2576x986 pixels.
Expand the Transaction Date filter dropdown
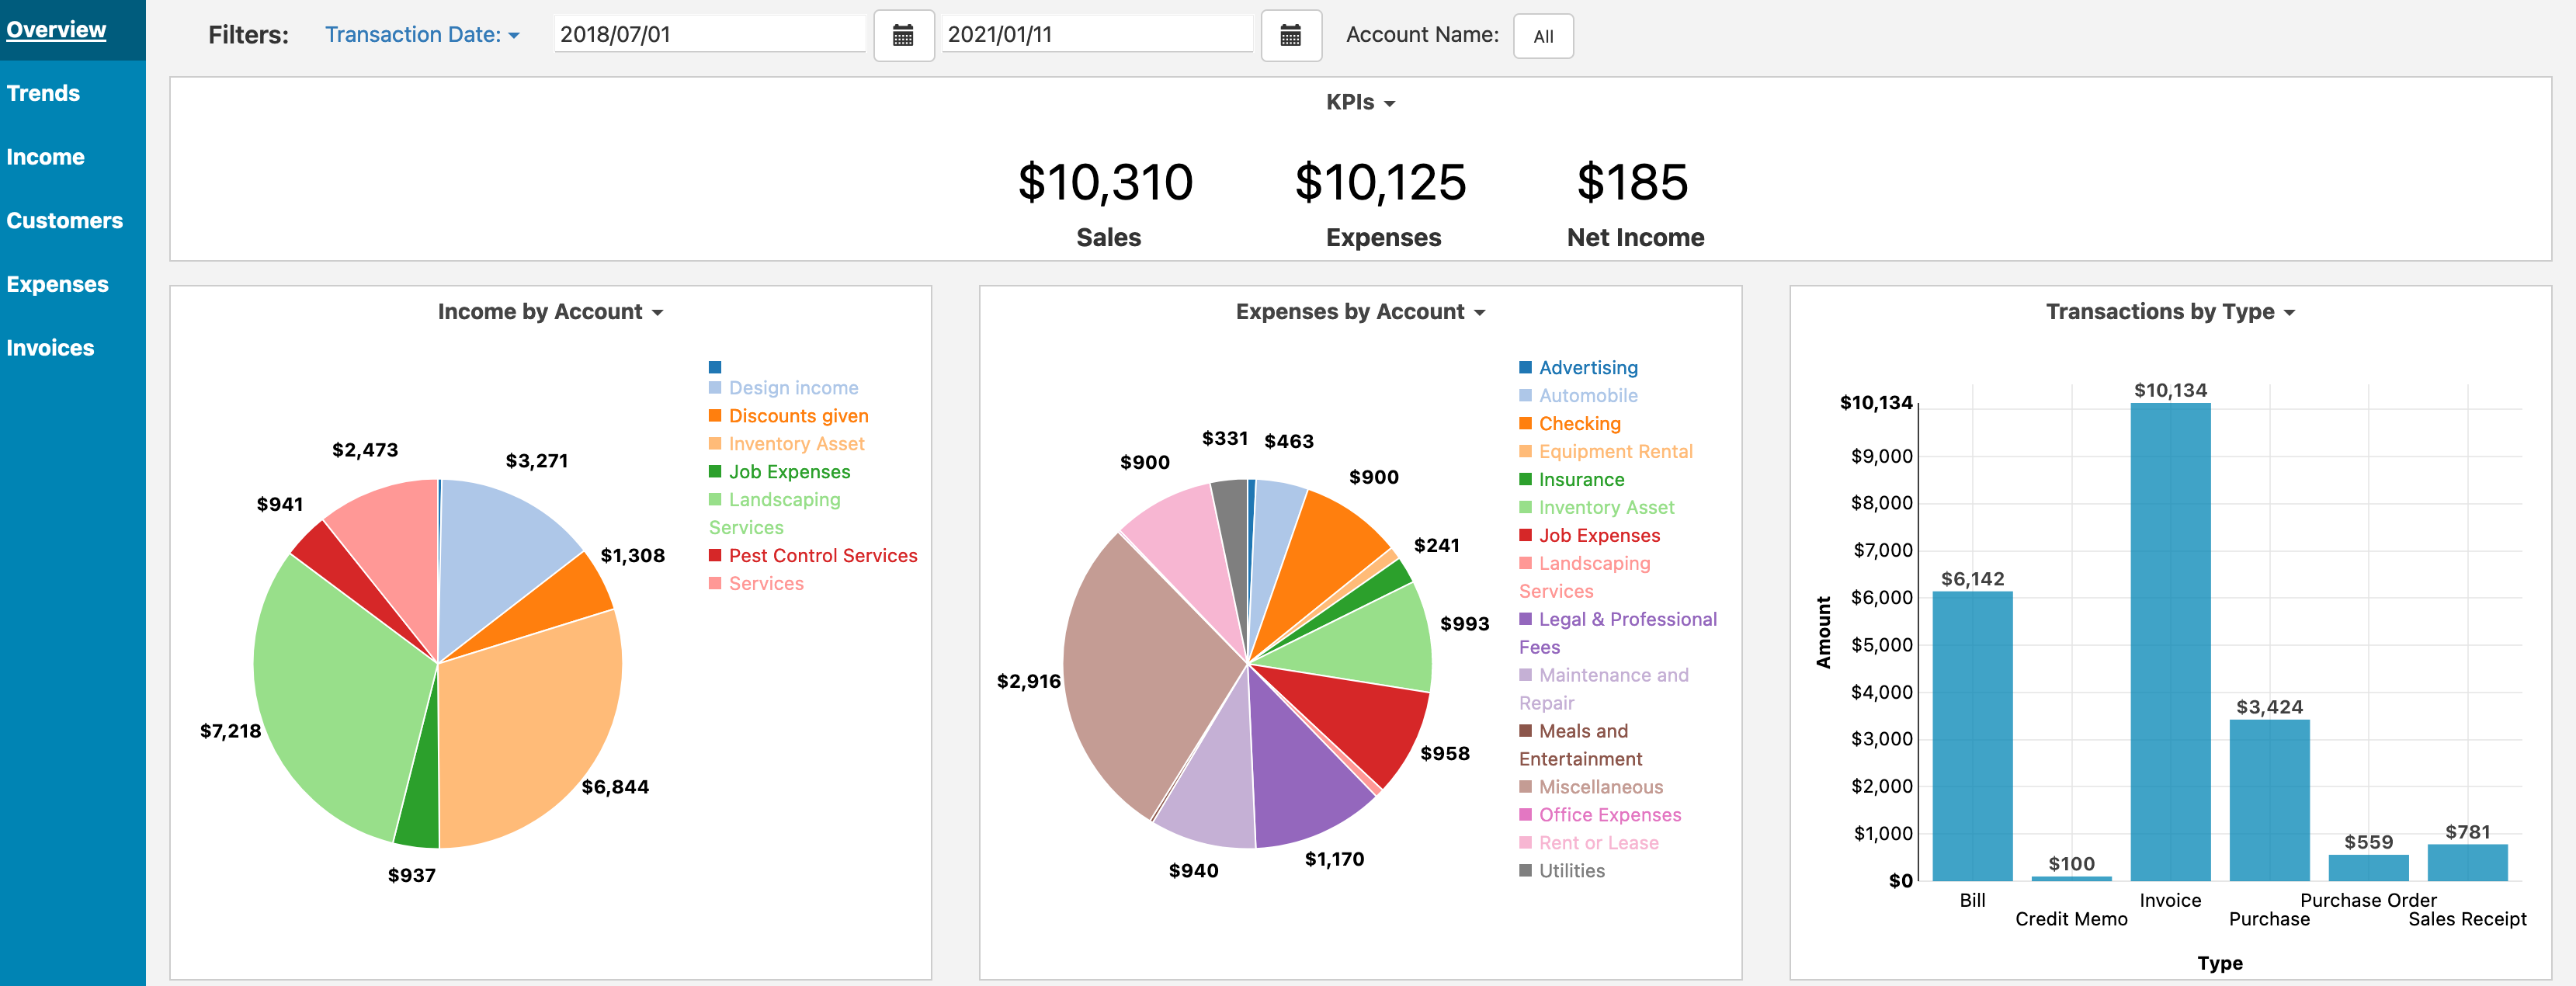(x=422, y=35)
